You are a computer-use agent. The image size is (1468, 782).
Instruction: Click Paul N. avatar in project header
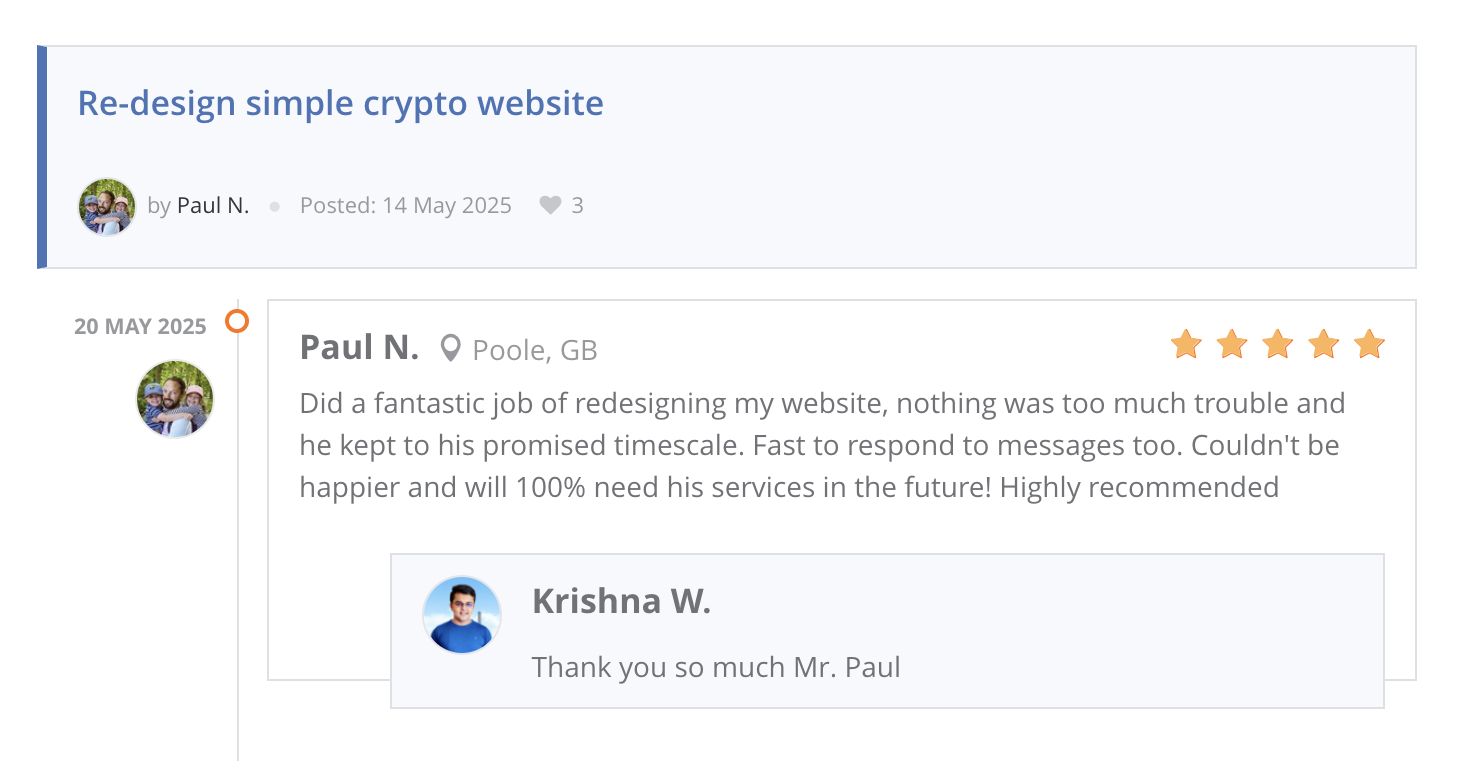[x=107, y=207]
